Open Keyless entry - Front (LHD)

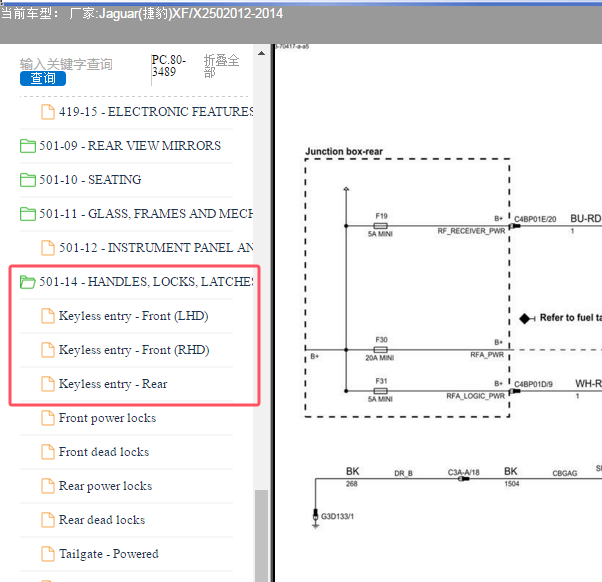133,316
